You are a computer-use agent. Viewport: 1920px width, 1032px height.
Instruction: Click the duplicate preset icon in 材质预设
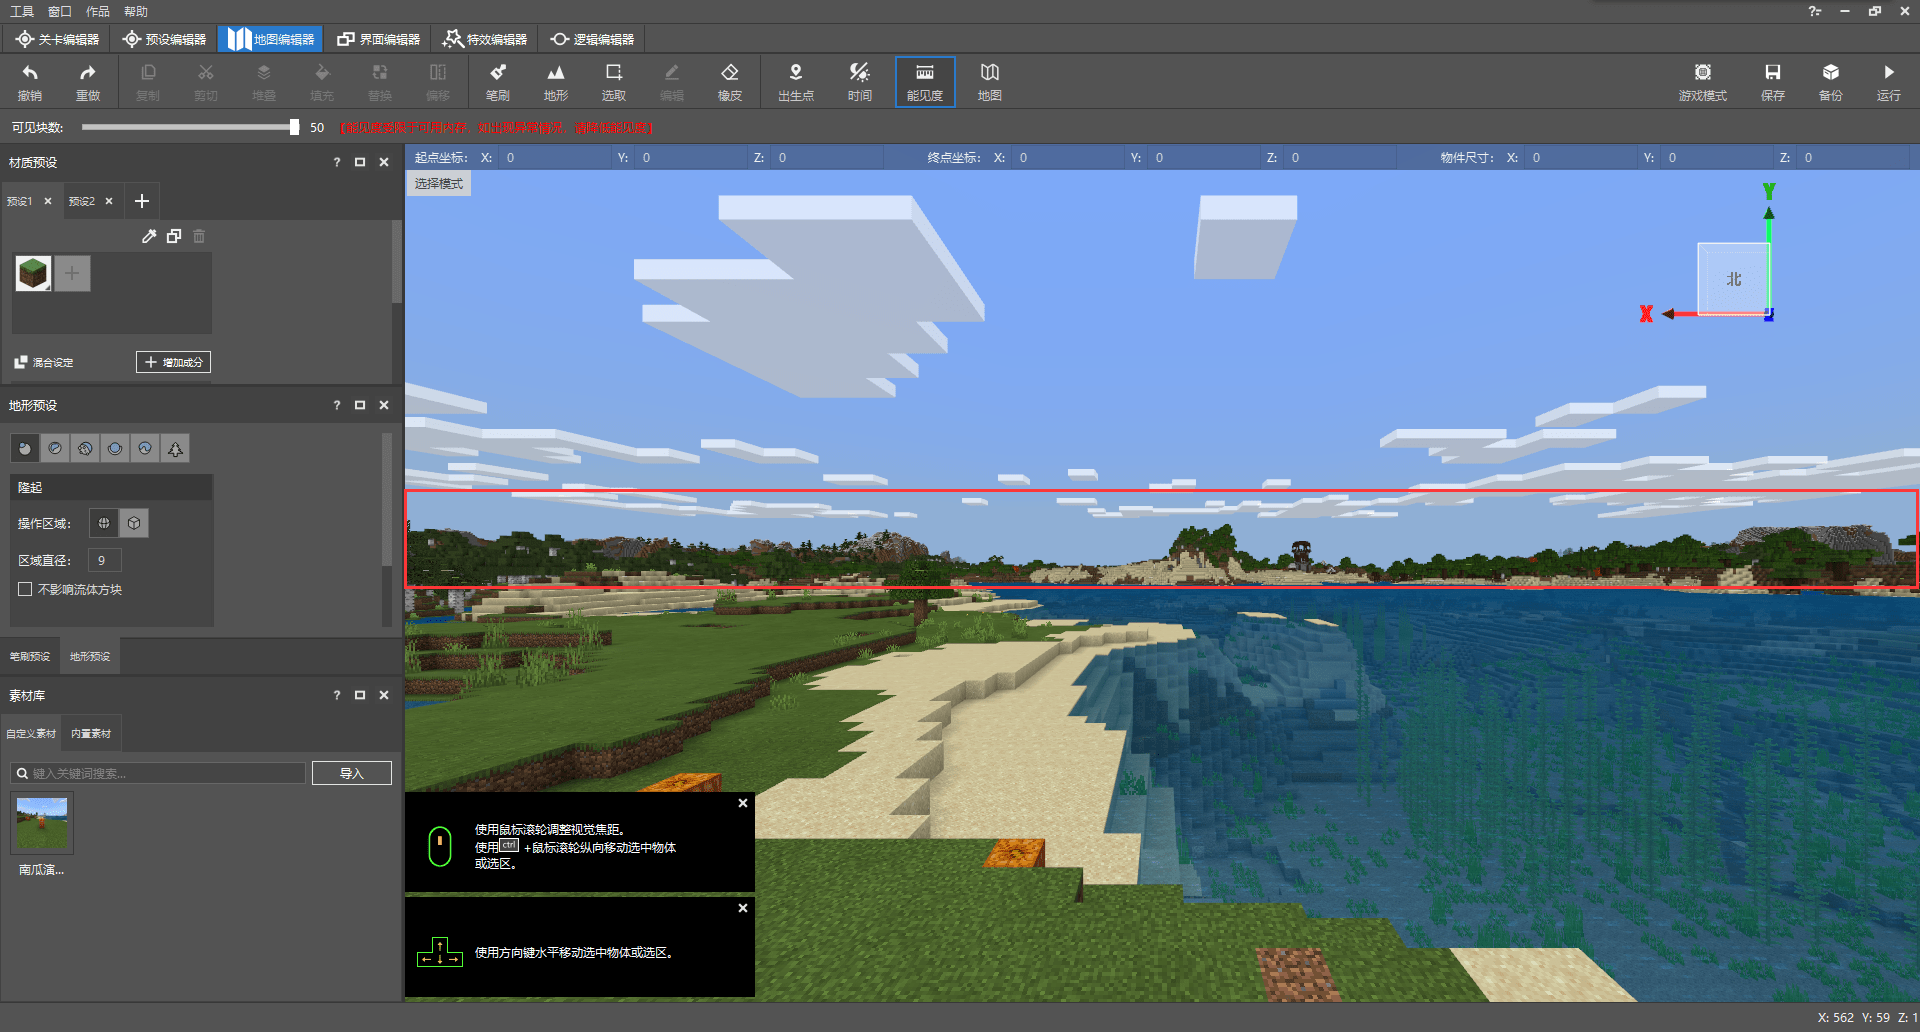(x=174, y=236)
